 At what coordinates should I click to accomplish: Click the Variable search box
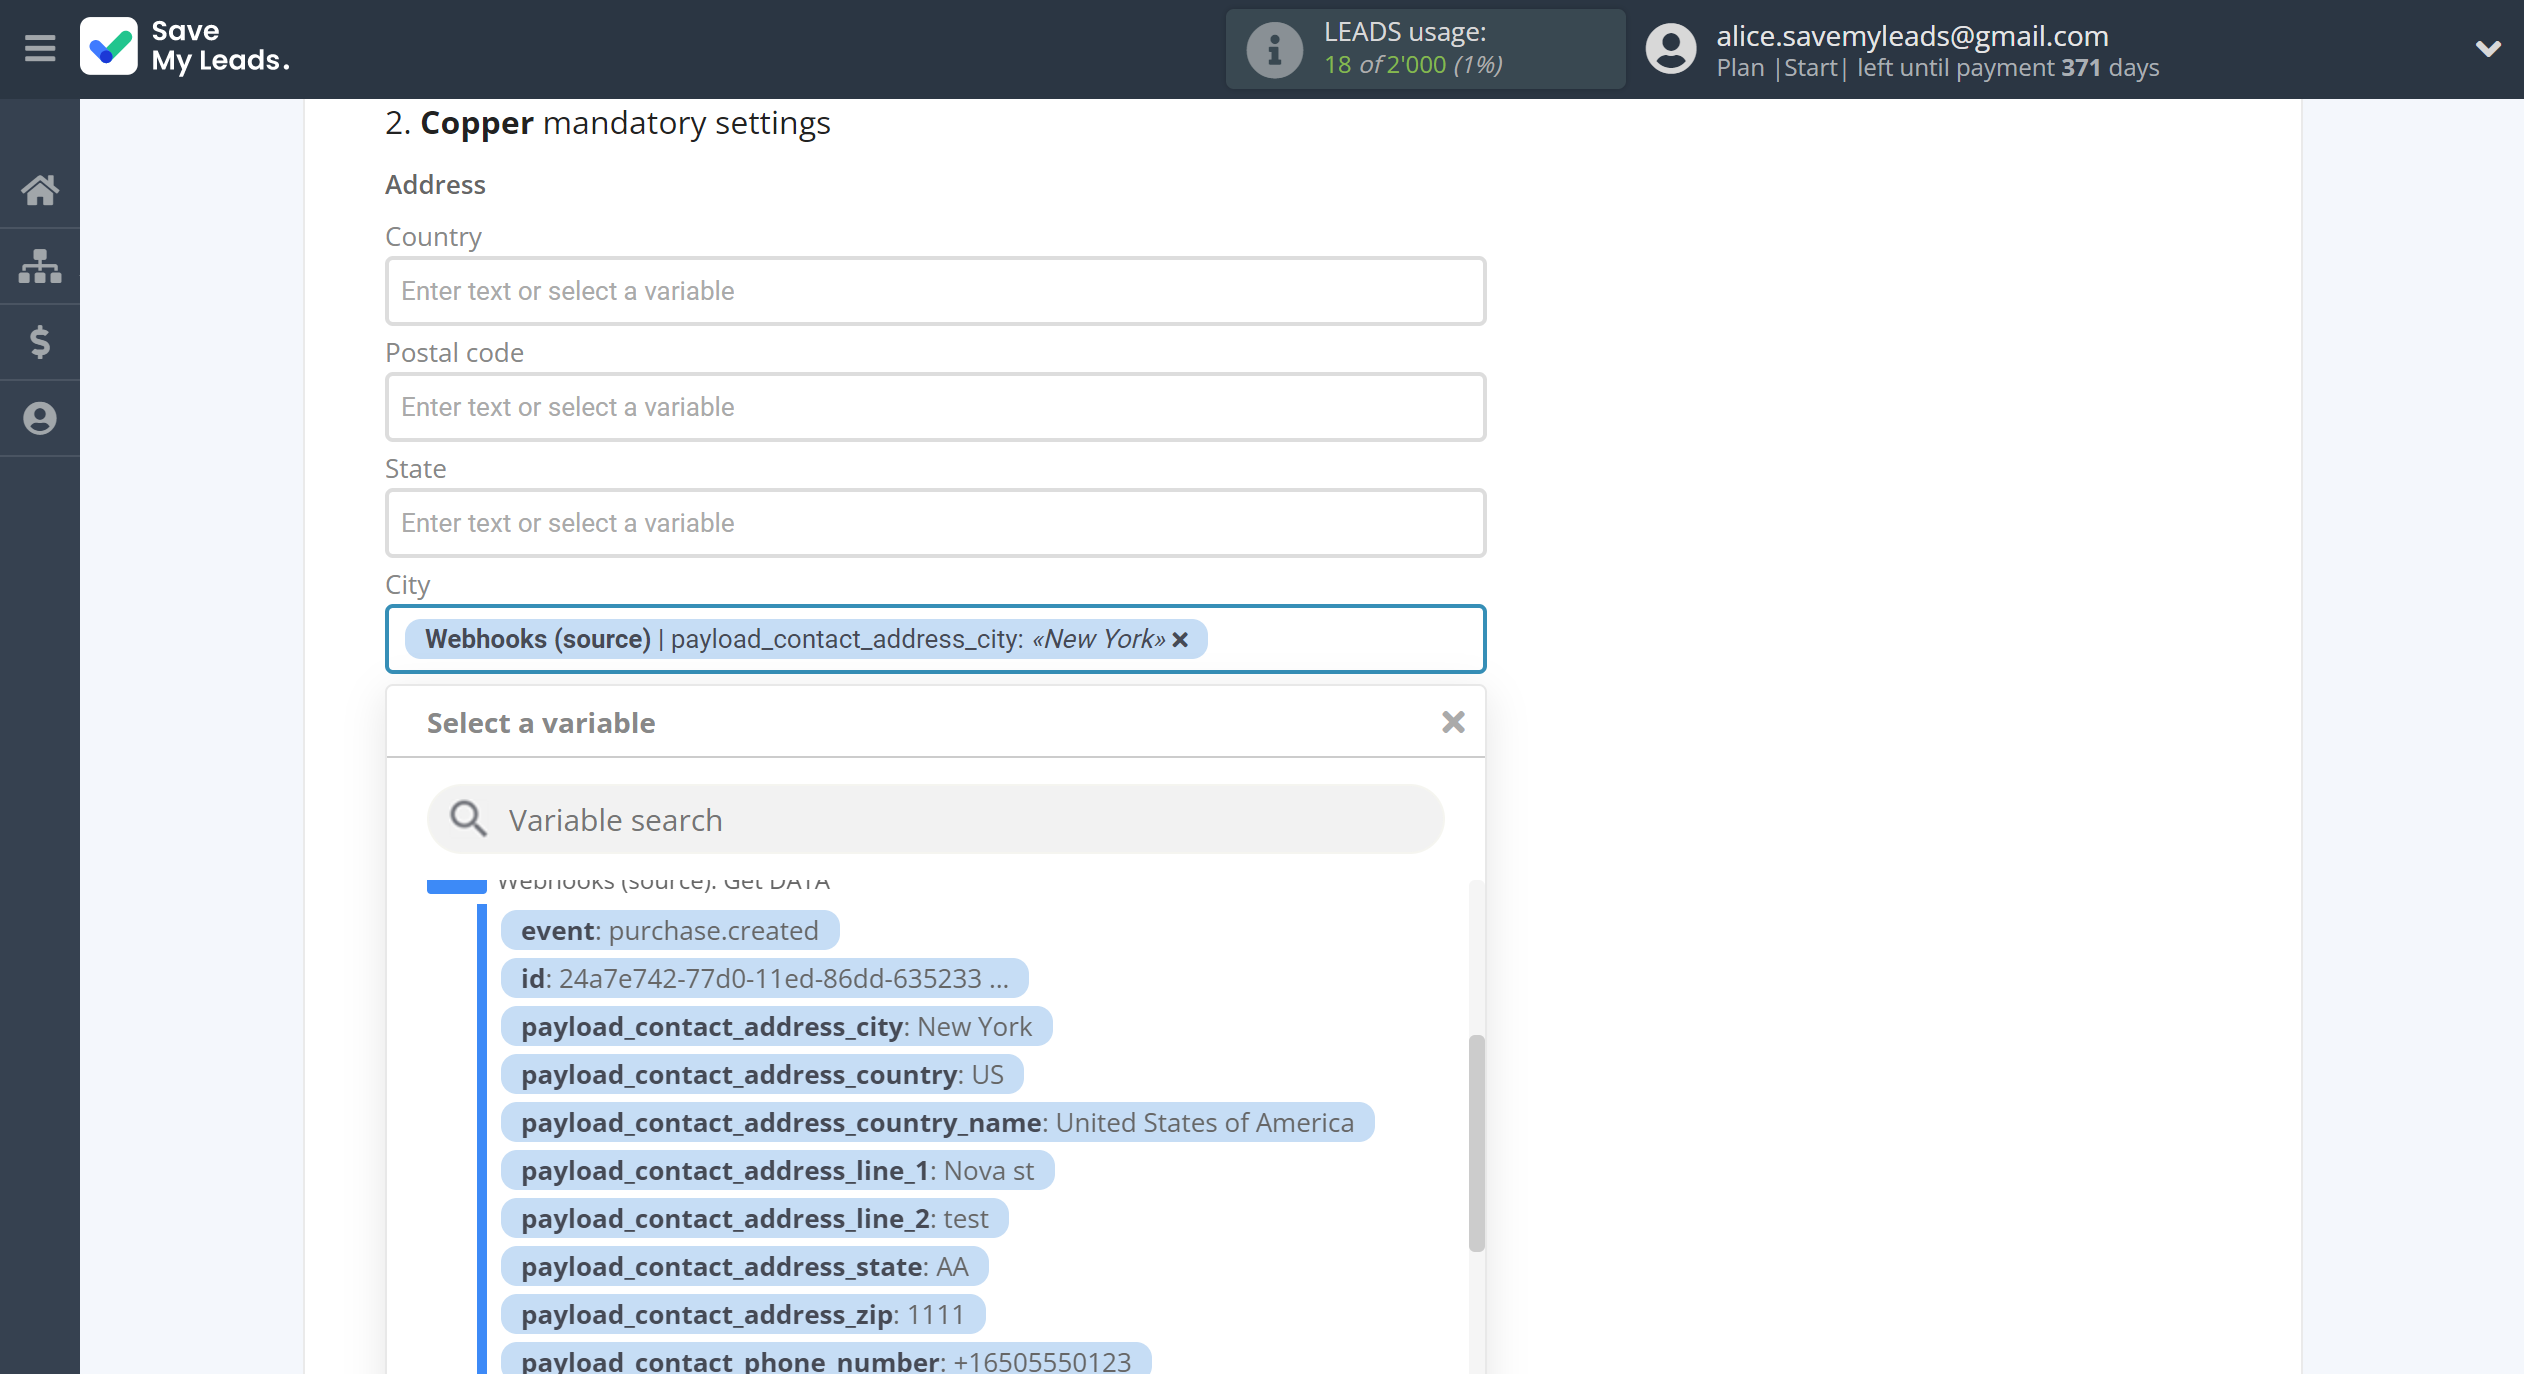point(935,819)
